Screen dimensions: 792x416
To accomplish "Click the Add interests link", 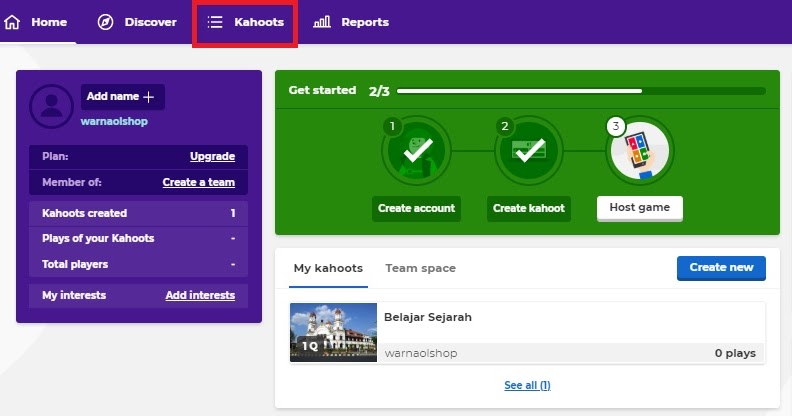I will (200, 295).
